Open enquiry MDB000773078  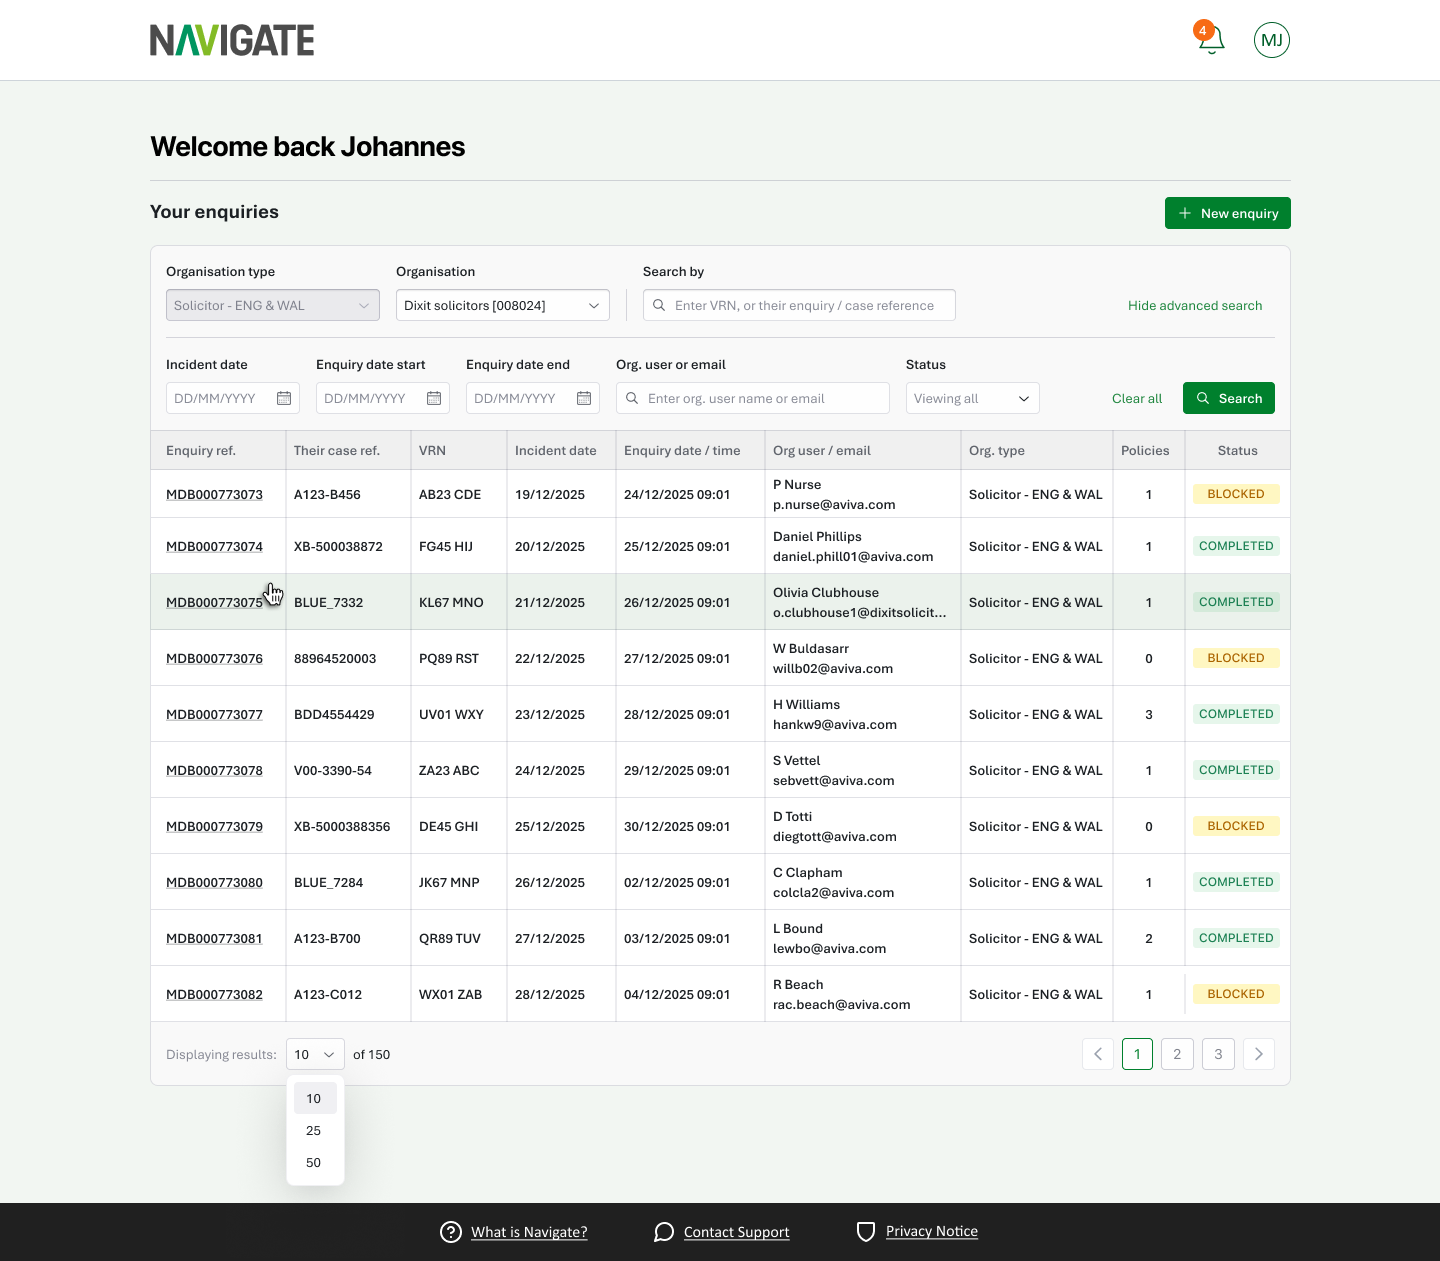[214, 770]
